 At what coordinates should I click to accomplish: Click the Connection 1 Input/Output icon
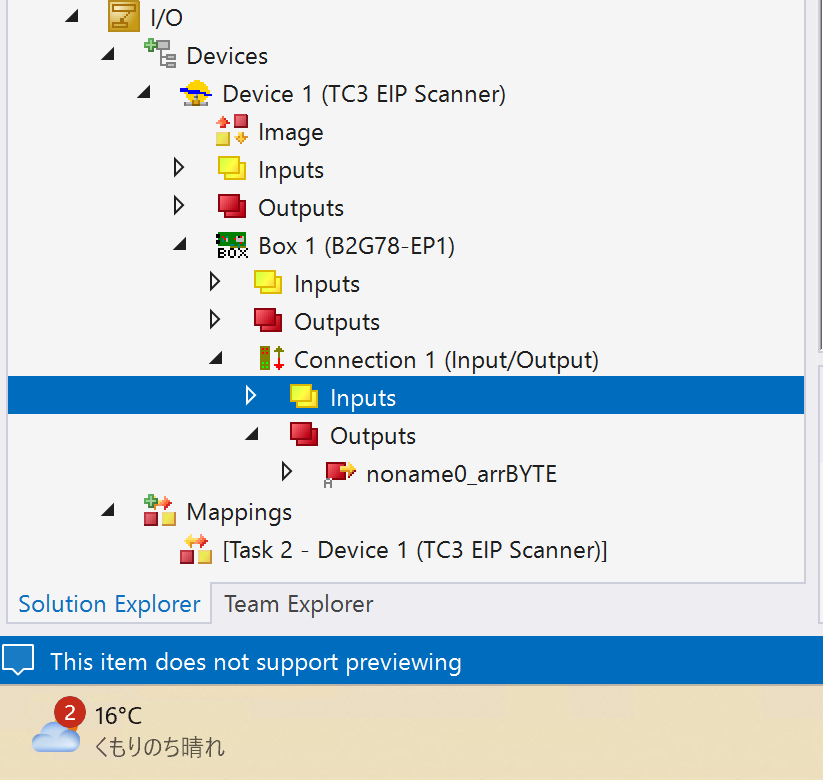(269, 359)
